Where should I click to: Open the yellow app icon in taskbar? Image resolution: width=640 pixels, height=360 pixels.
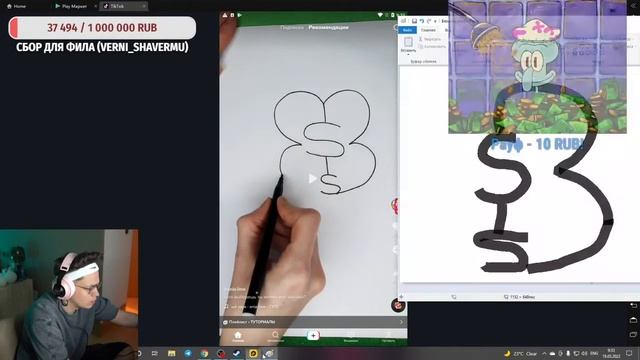tap(253, 353)
